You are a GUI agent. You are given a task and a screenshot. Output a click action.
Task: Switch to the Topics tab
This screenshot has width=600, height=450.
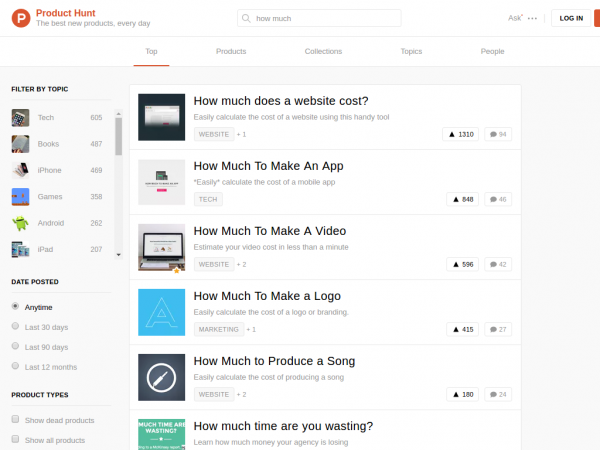tap(411, 51)
